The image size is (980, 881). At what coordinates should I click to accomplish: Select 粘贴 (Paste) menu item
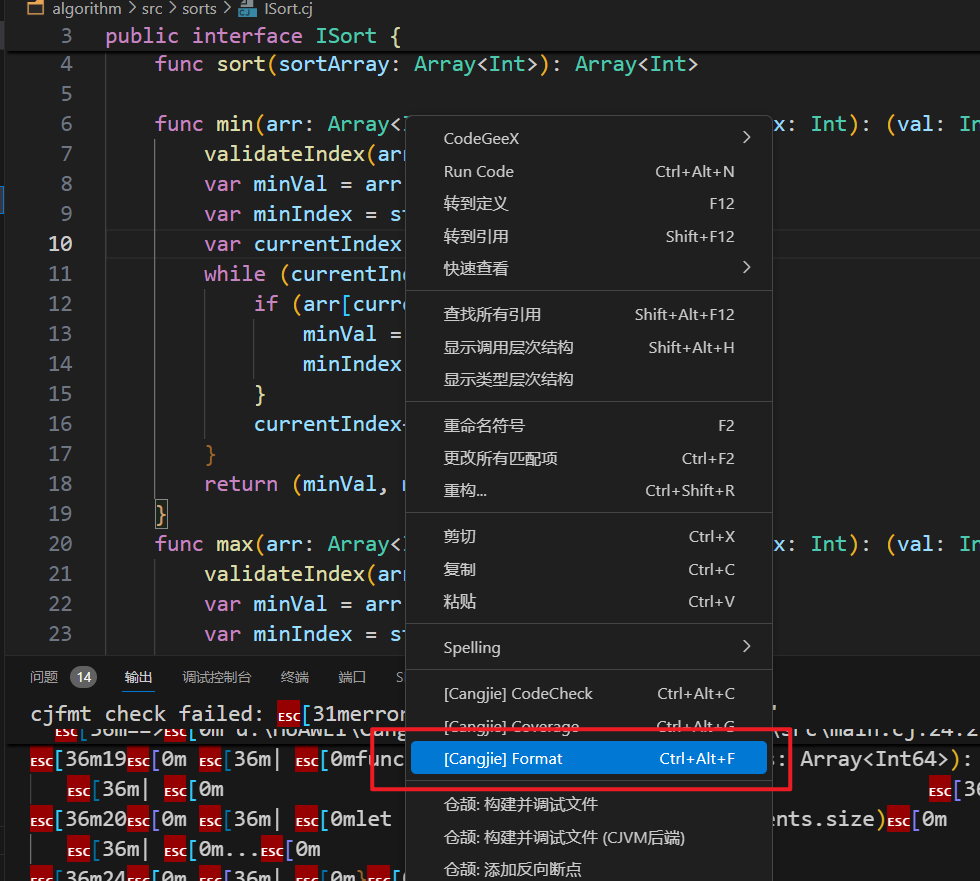pyautogui.click(x=589, y=602)
